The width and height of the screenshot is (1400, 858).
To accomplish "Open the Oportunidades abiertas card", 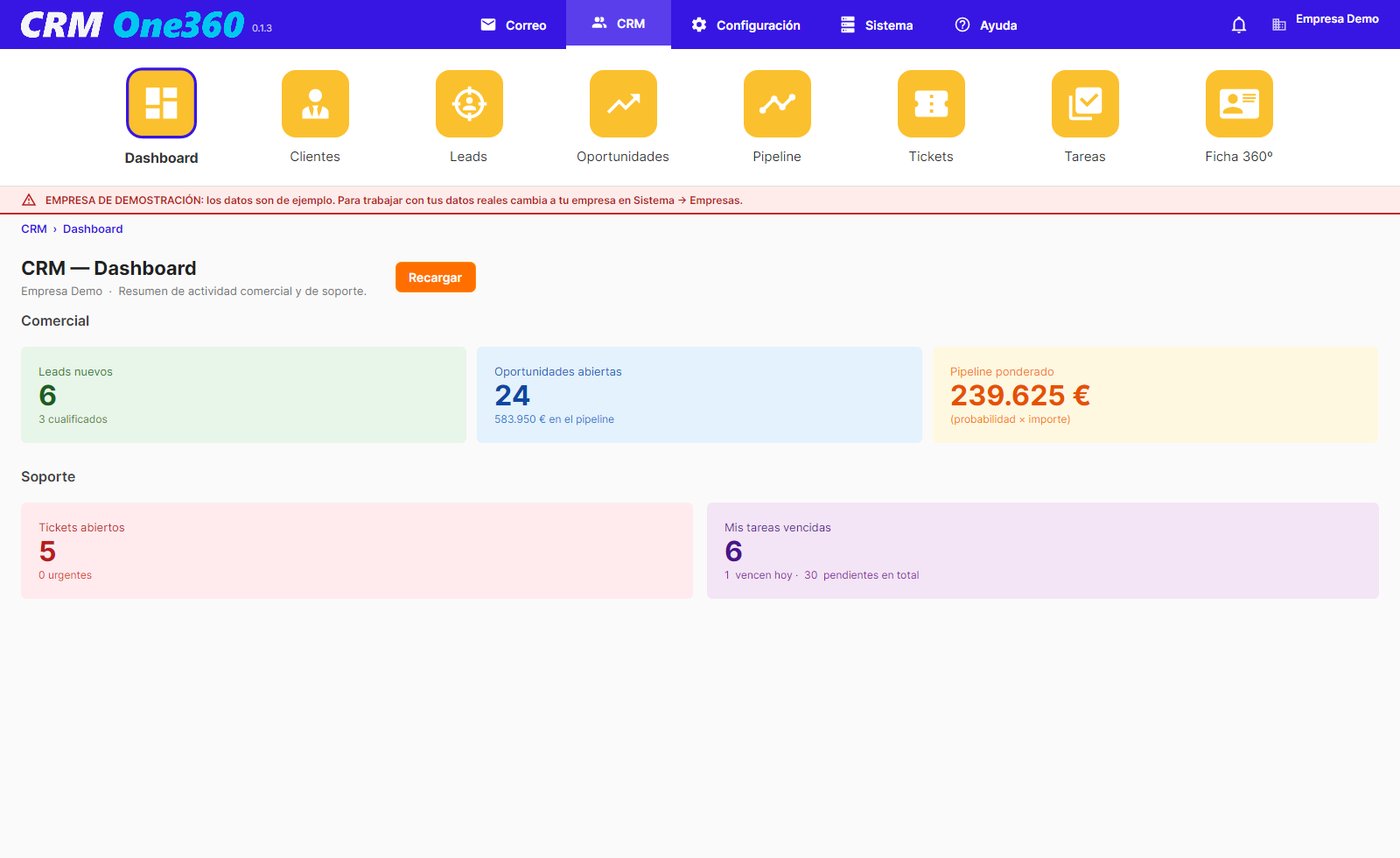I will coord(699,395).
